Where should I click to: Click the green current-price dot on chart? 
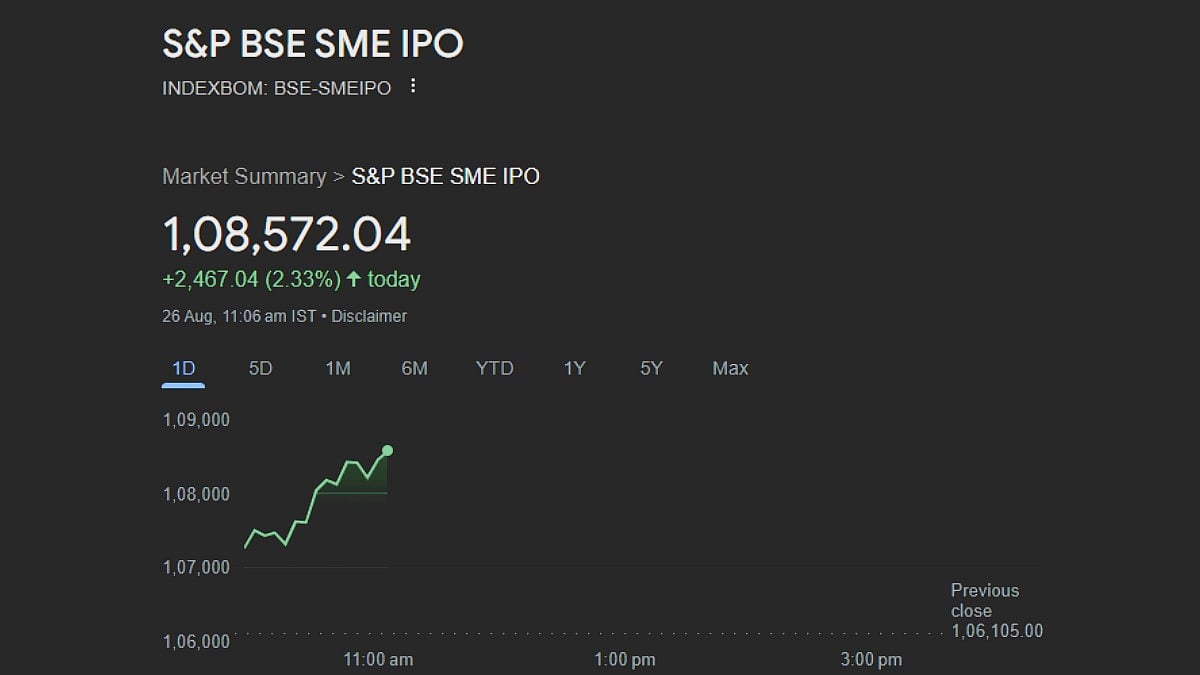(387, 451)
